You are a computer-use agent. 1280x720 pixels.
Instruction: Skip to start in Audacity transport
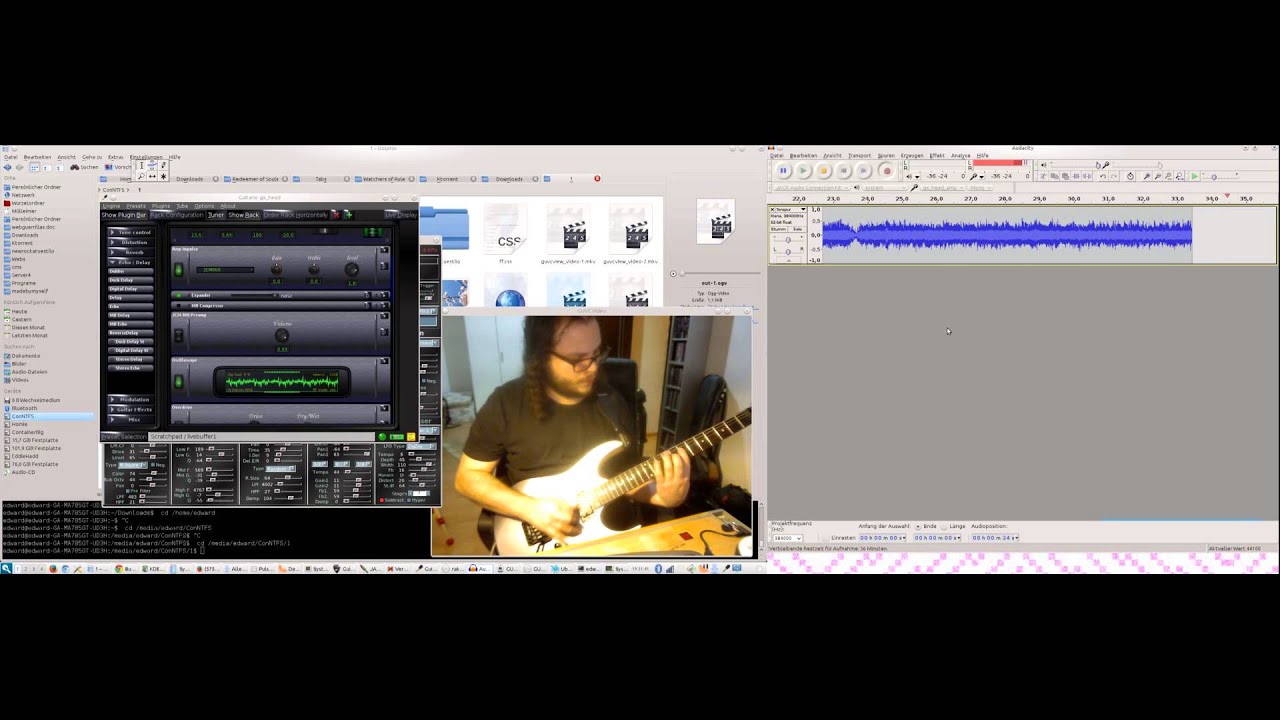(x=843, y=171)
